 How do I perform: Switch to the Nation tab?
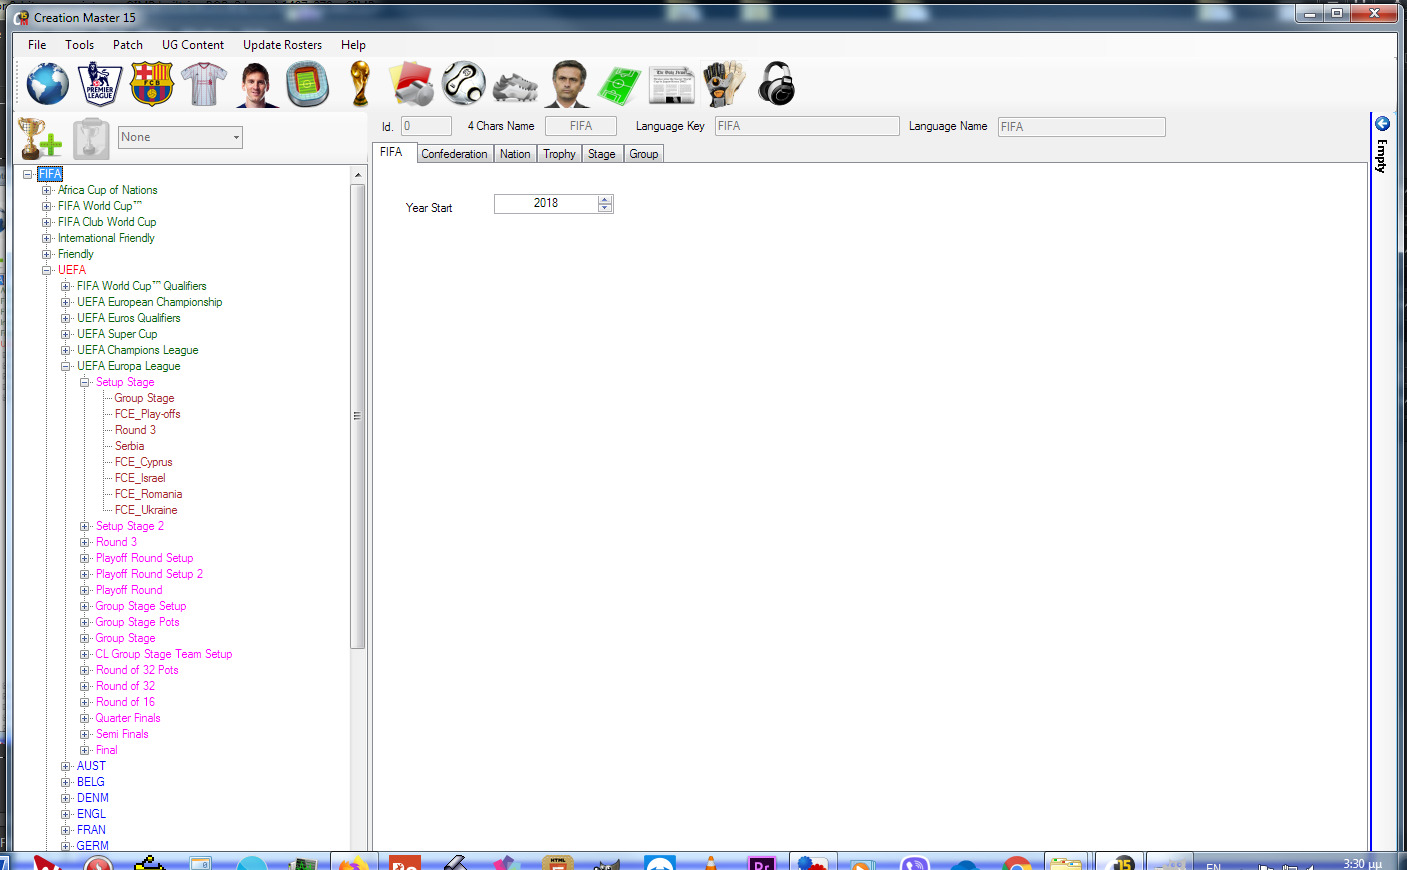515,154
